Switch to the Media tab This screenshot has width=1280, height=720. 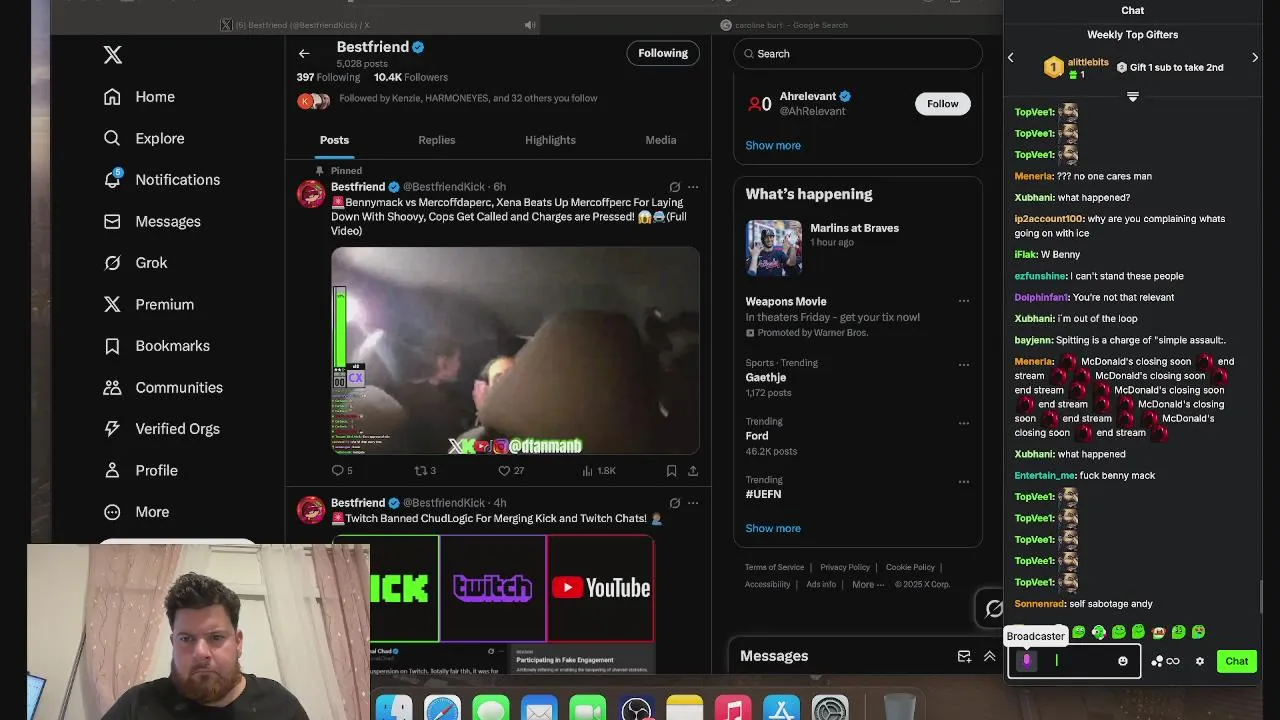coord(661,140)
